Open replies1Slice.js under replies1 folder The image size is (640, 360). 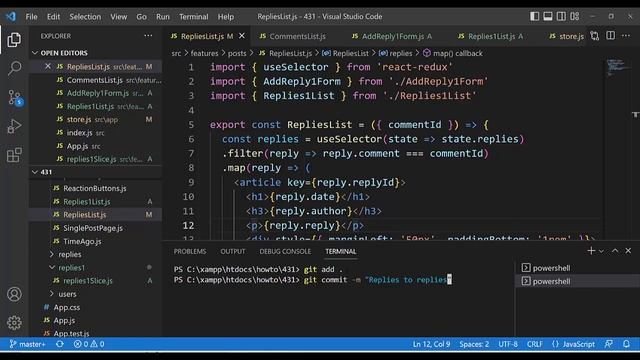(x=88, y=281)
